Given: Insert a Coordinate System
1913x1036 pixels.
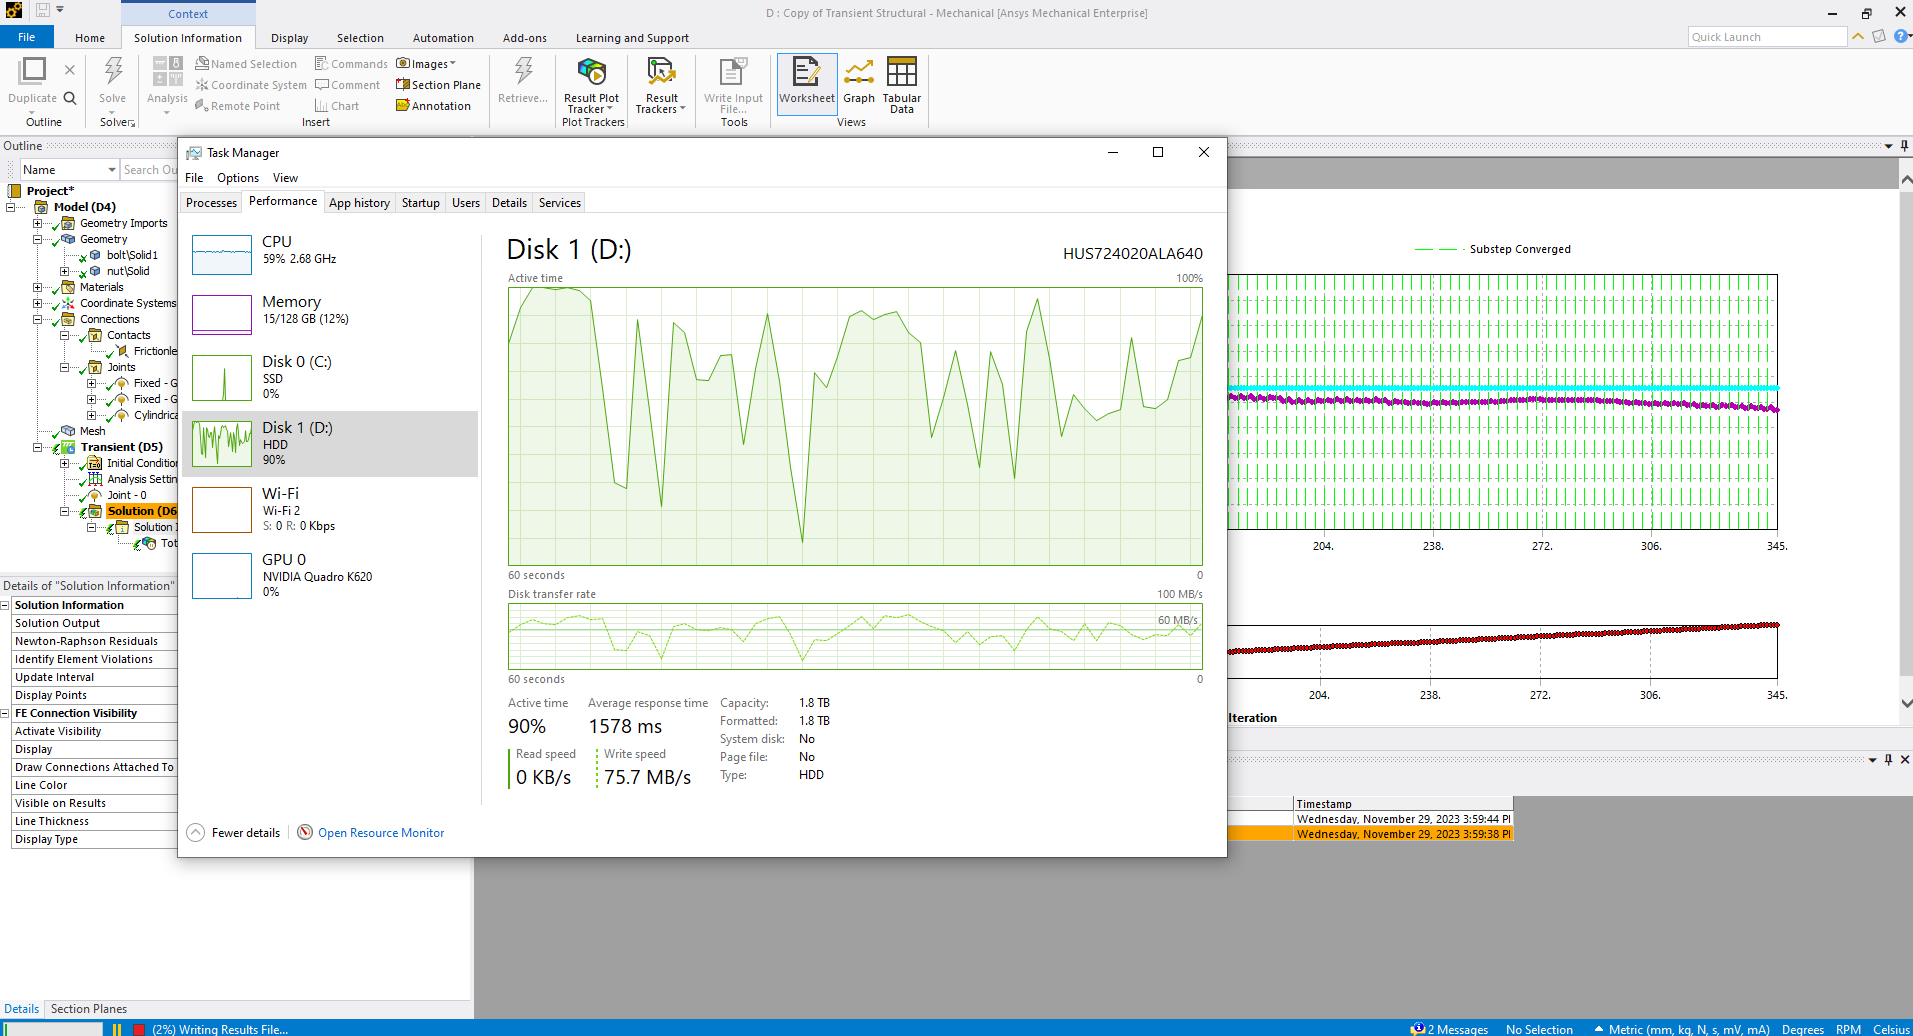Looking at the screenshot, I should pyautogui.click(x=251, y=85).
